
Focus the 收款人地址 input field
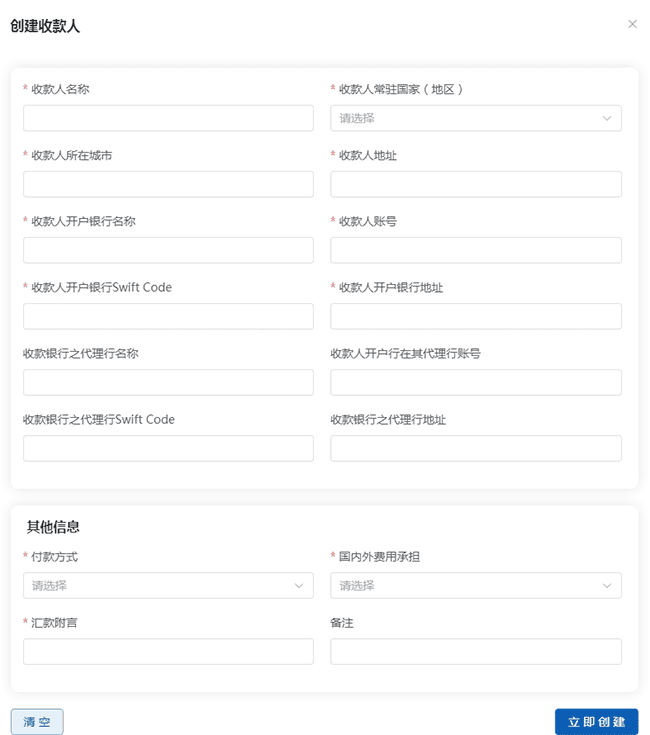click(475, 184)
